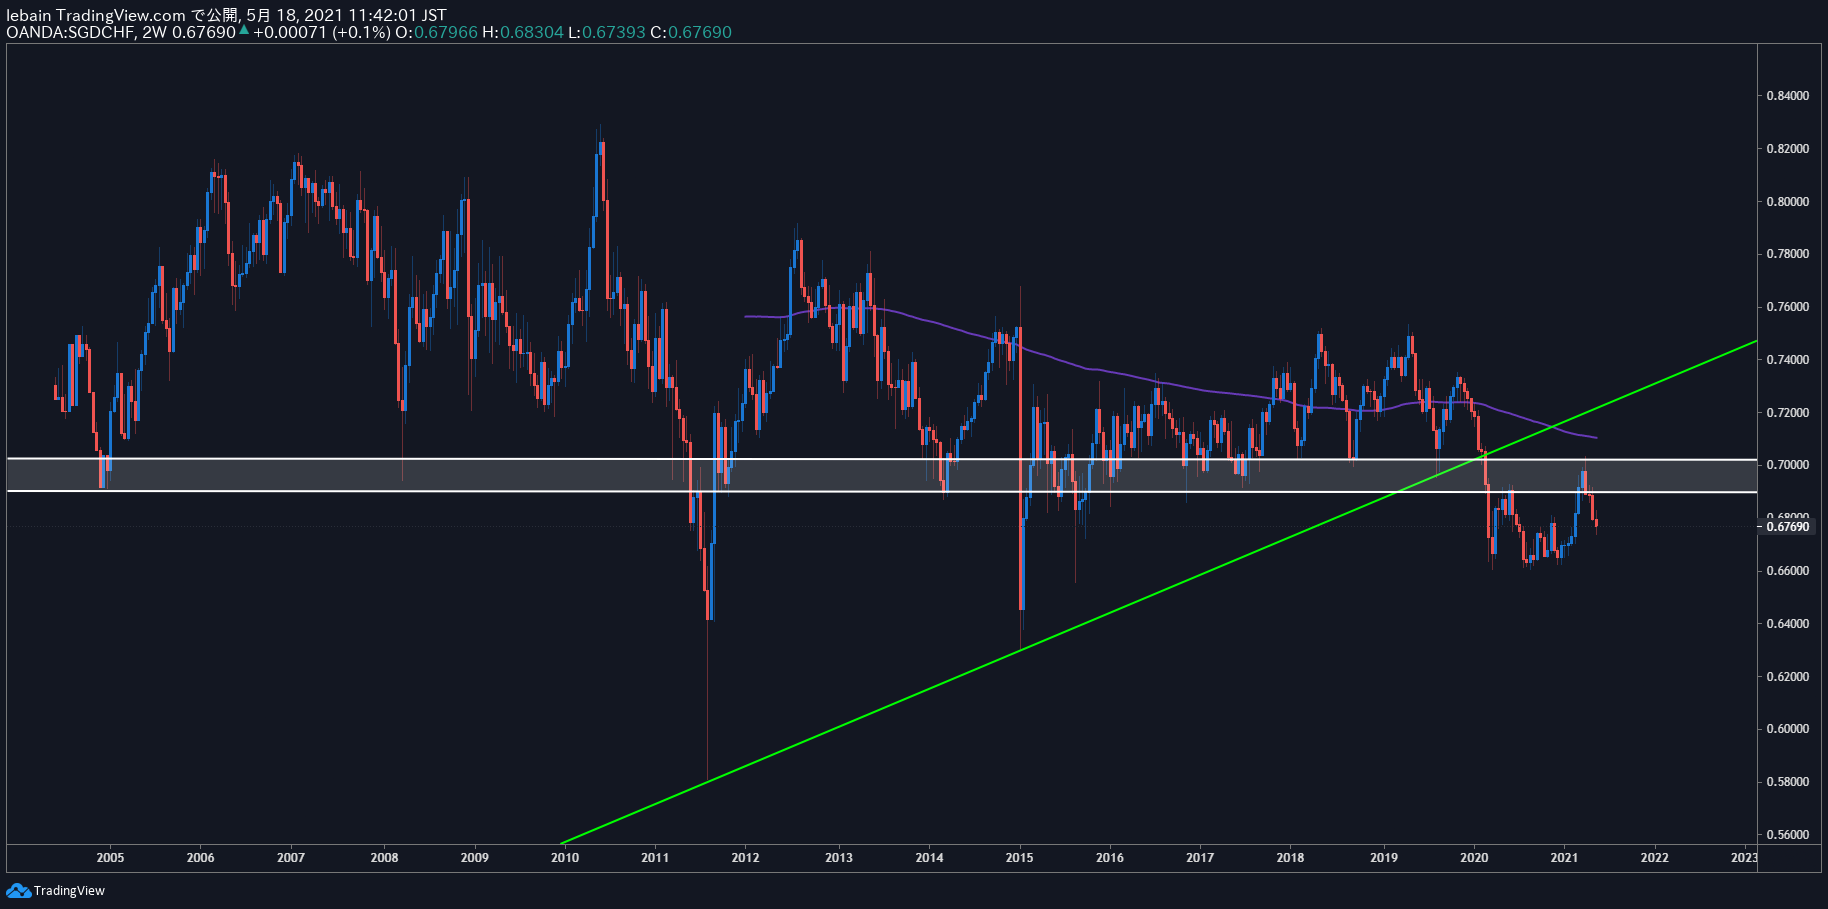Click the 0.66000 price axis label
The width and height of the screenshot is (1828, 909).
point(1787,571)
